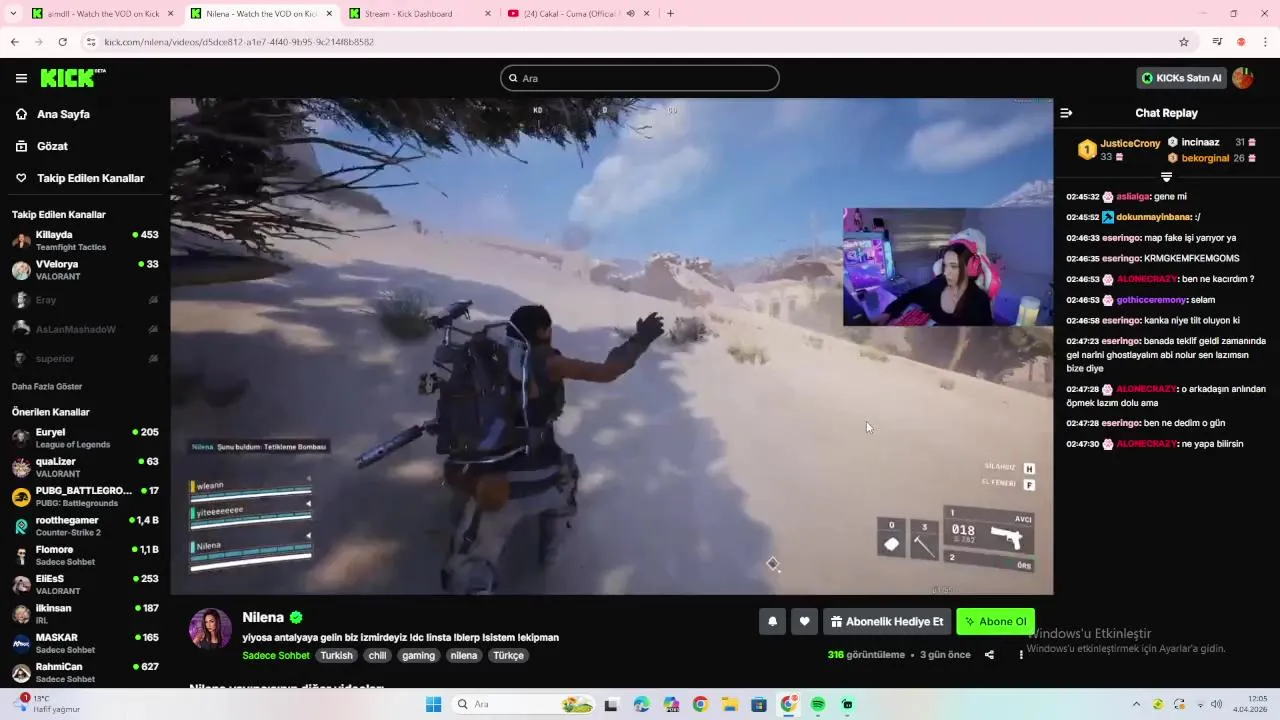This screenshot has width=1280, height=720.
Task: Collapse the Chat Replay panel
Action: click(1066, 113)
